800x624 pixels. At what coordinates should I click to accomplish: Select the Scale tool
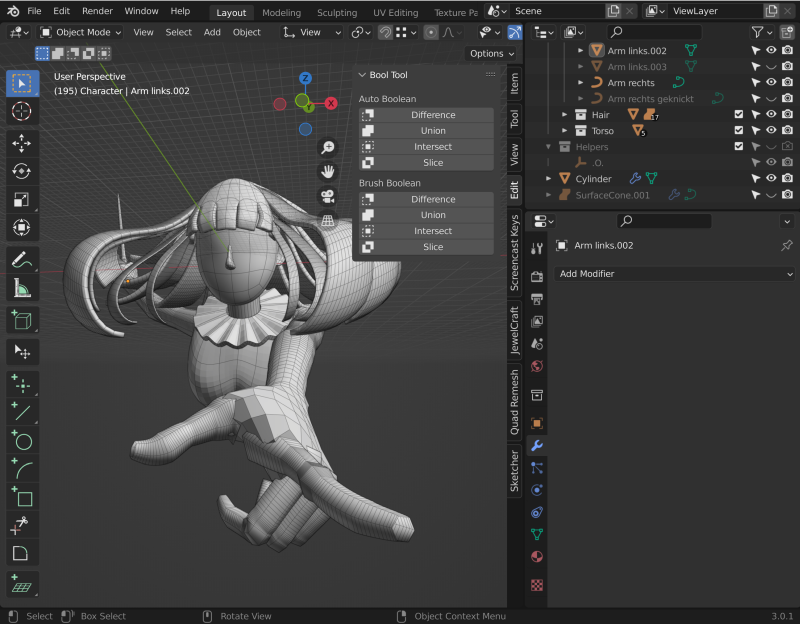[x=22, y=199]
